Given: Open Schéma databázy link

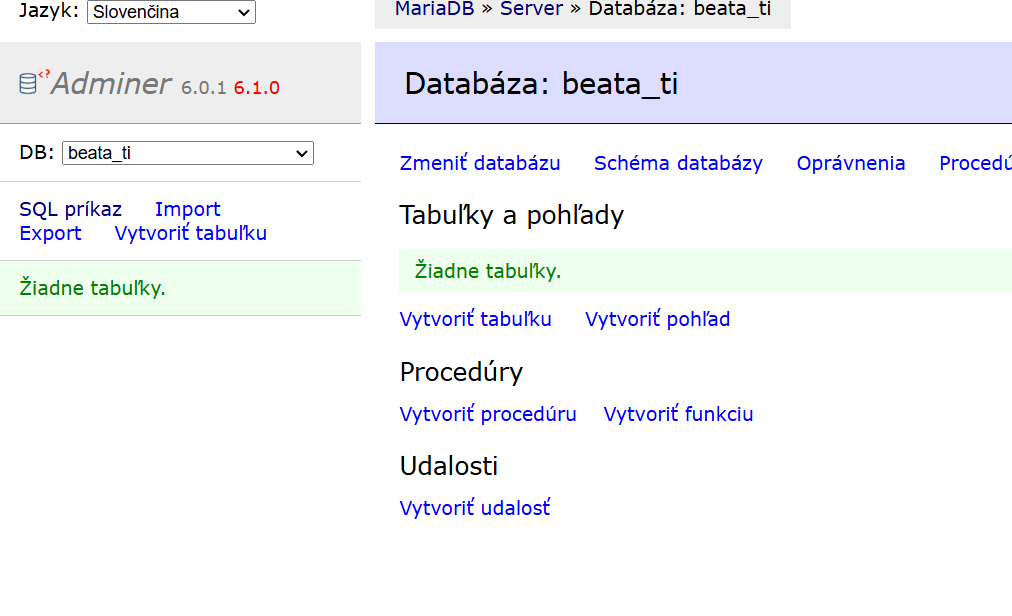Looking at the screenshot, I should click(678, 163).
